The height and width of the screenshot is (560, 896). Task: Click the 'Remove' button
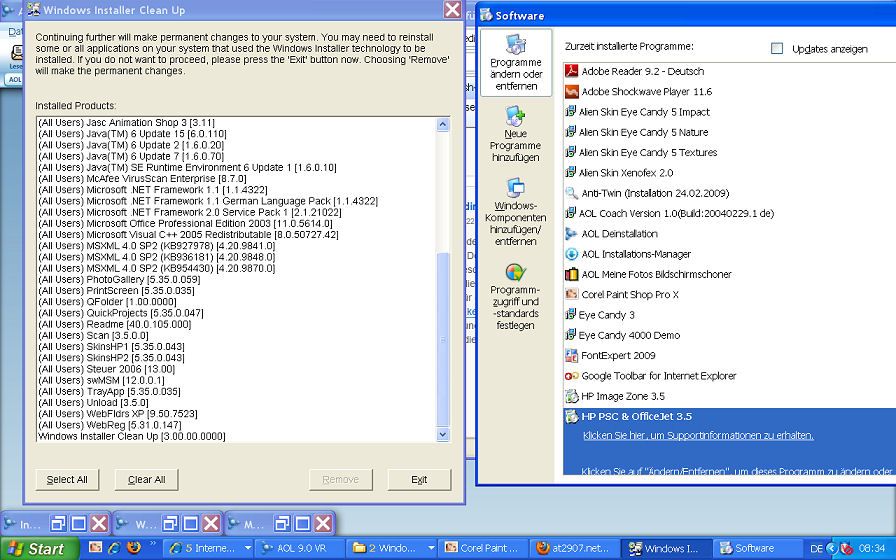pos(341,479)
